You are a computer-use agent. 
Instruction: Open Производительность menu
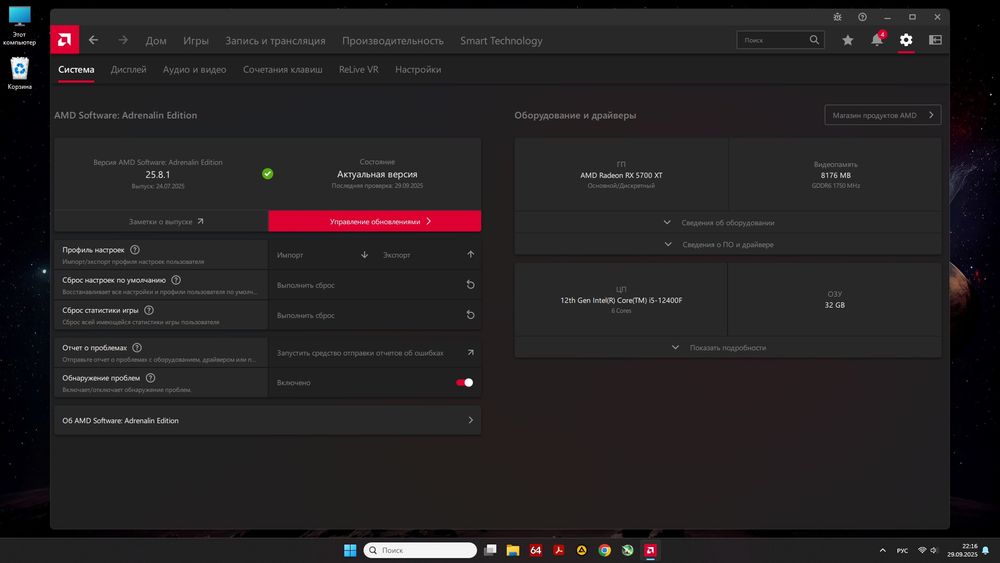tap(393, 41)
